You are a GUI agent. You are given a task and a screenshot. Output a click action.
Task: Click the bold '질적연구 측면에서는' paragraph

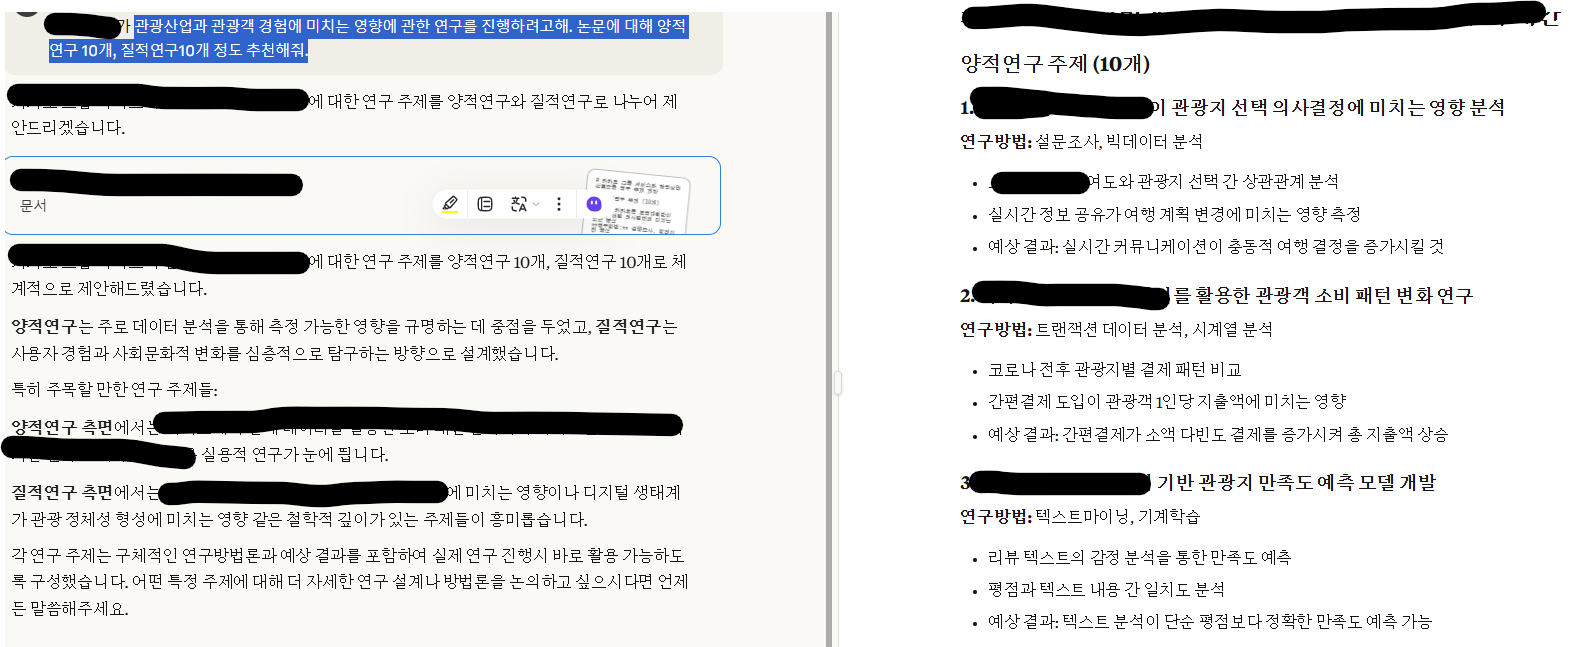tap(346, 506)
